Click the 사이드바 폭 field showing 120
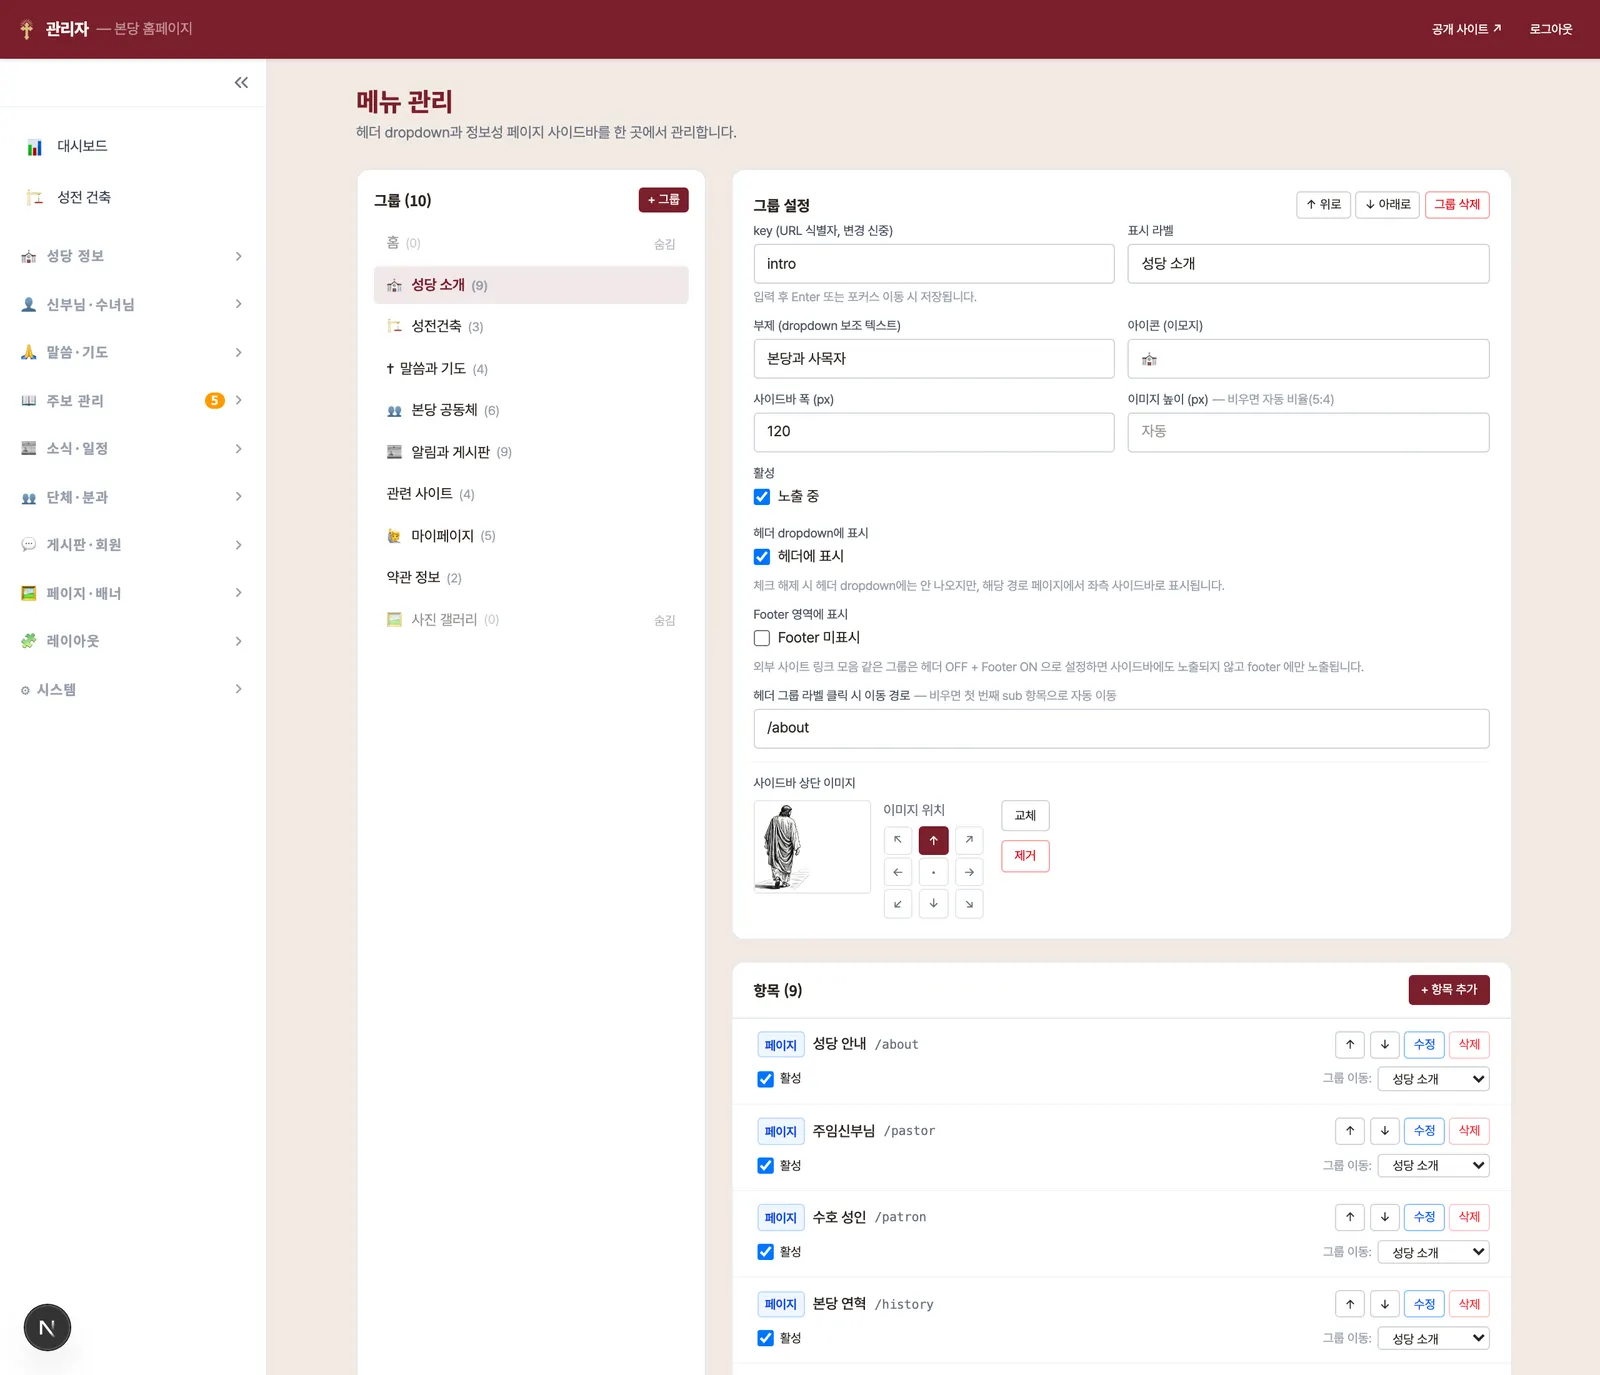Screen dimensions: 1600x1375 click(934, 432)
